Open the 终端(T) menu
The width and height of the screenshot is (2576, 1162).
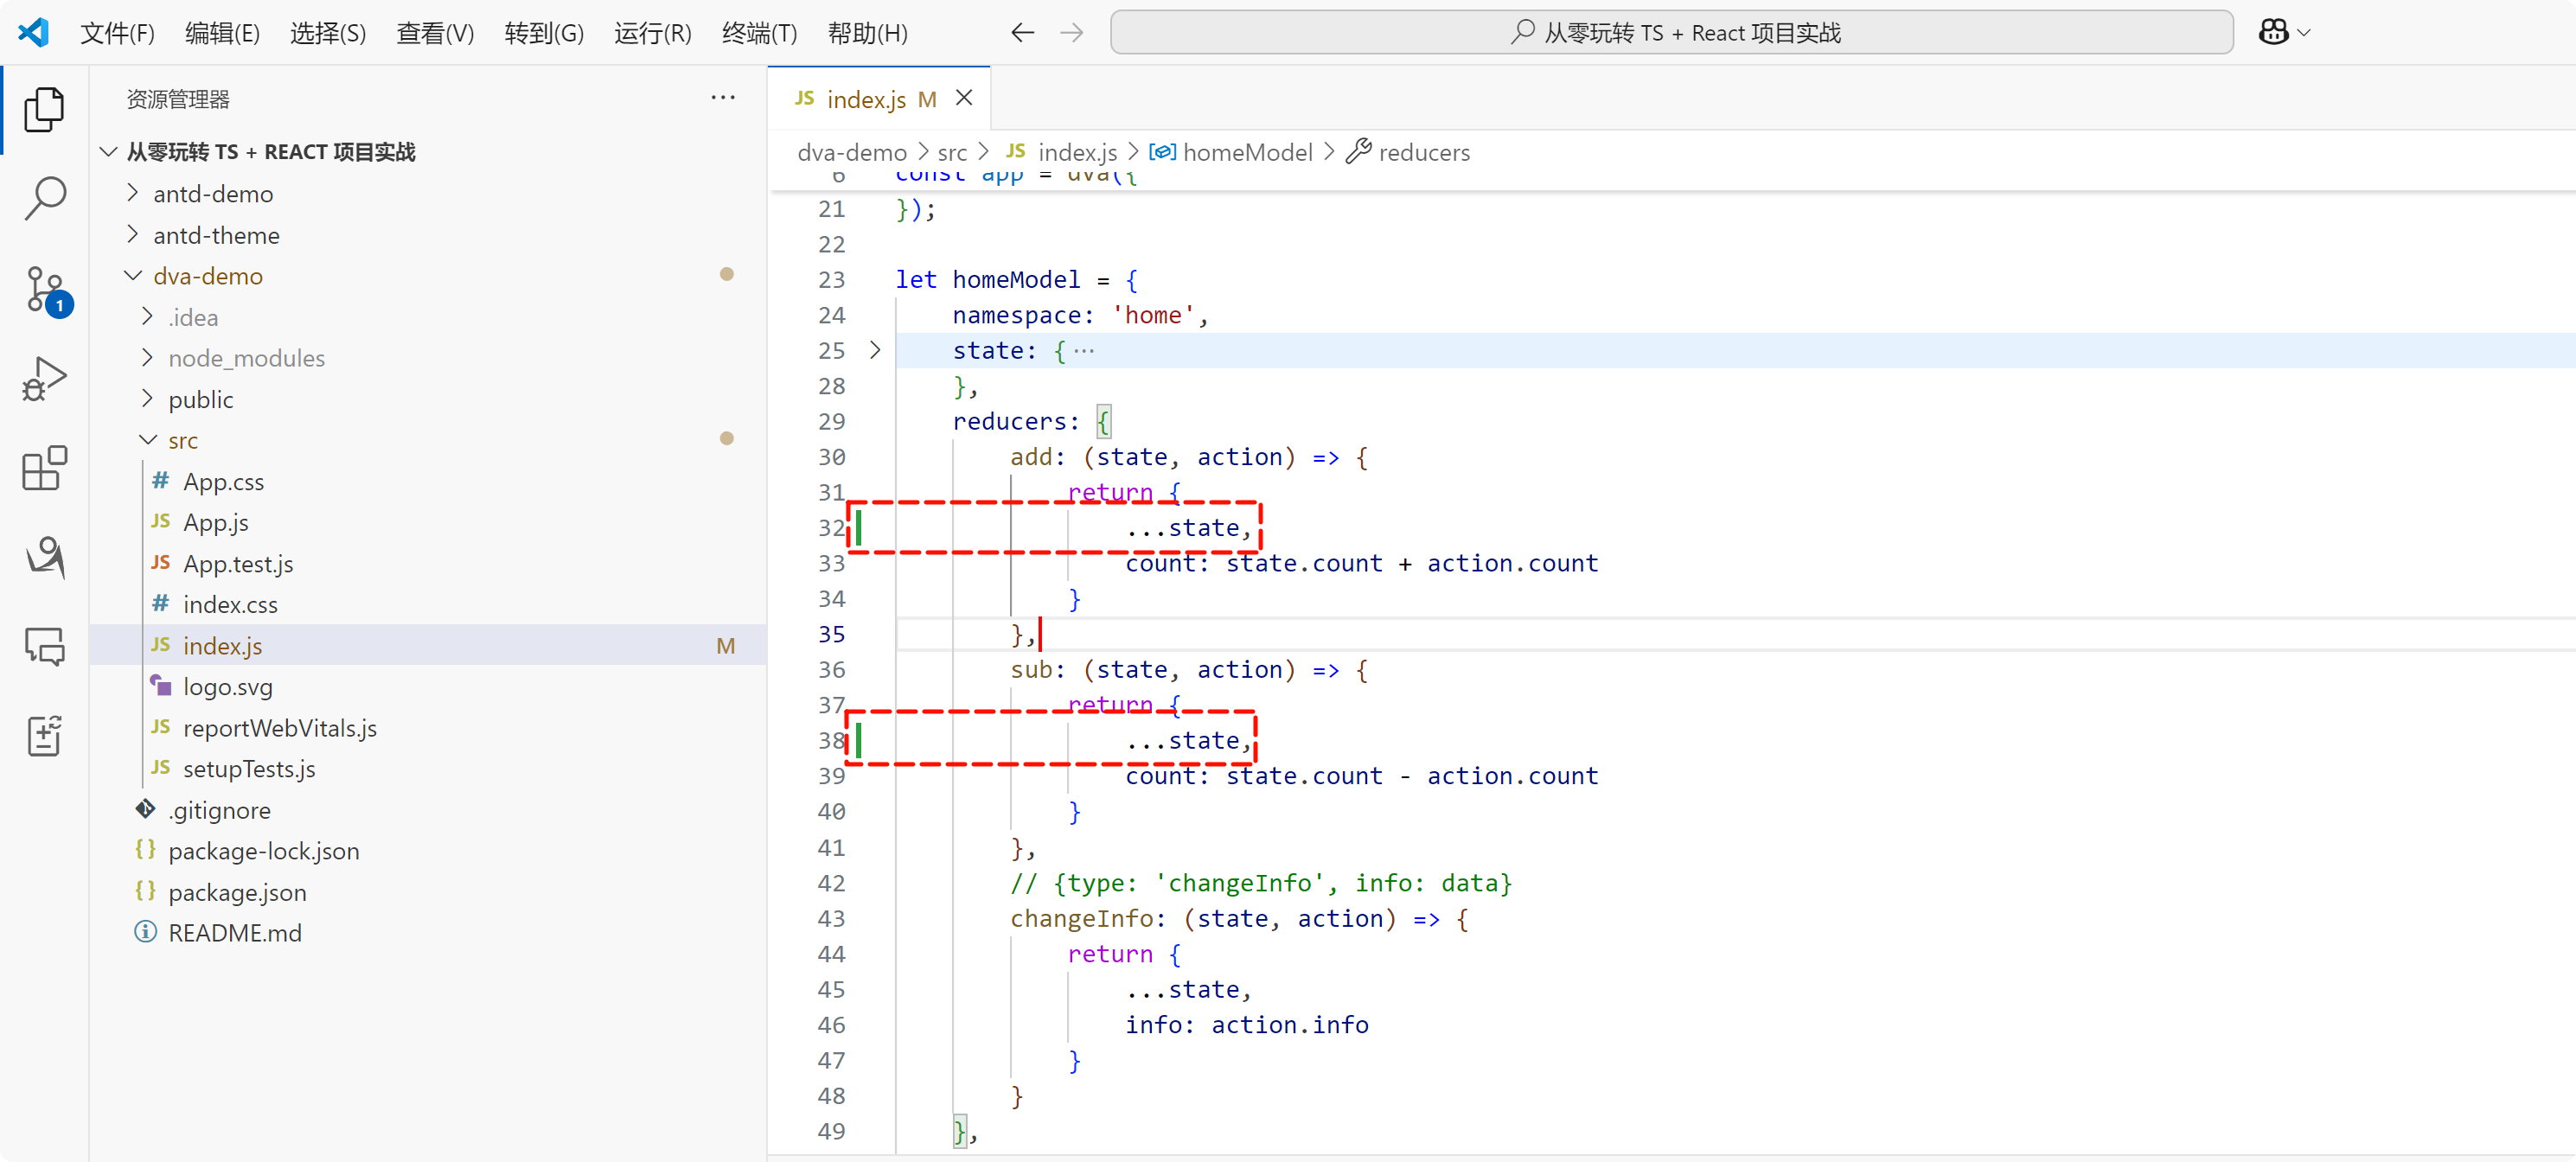pyautogui.click(x=759, y=33)
